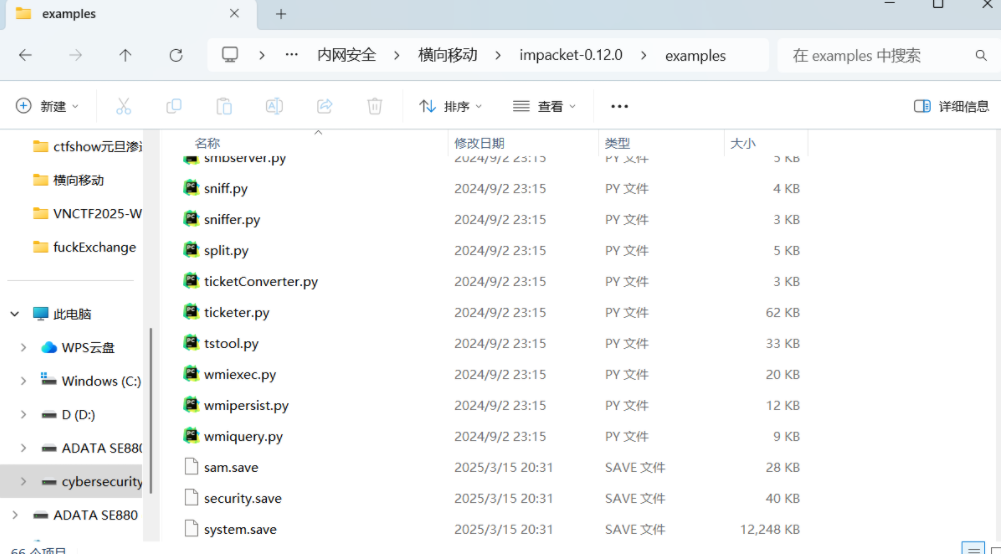The height and width of the screenshot is (560, 1001).
Task: Select the wmiexec.py file icon
Action: 191,374
